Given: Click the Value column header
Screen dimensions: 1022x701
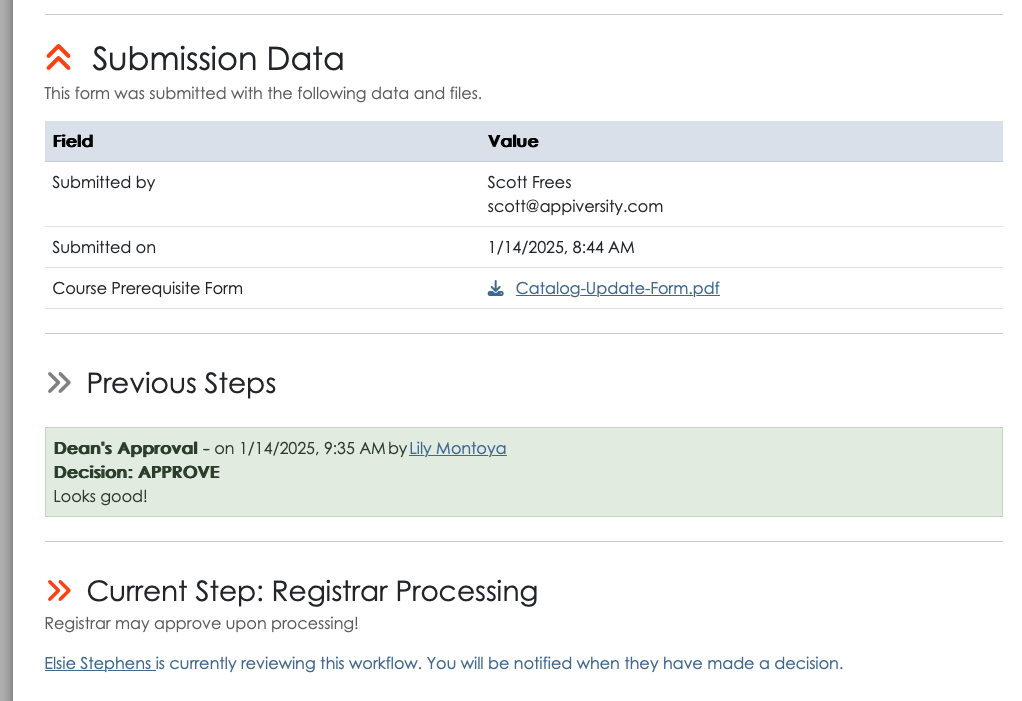Looking at the screenshot, I should [x=513, y=141].
